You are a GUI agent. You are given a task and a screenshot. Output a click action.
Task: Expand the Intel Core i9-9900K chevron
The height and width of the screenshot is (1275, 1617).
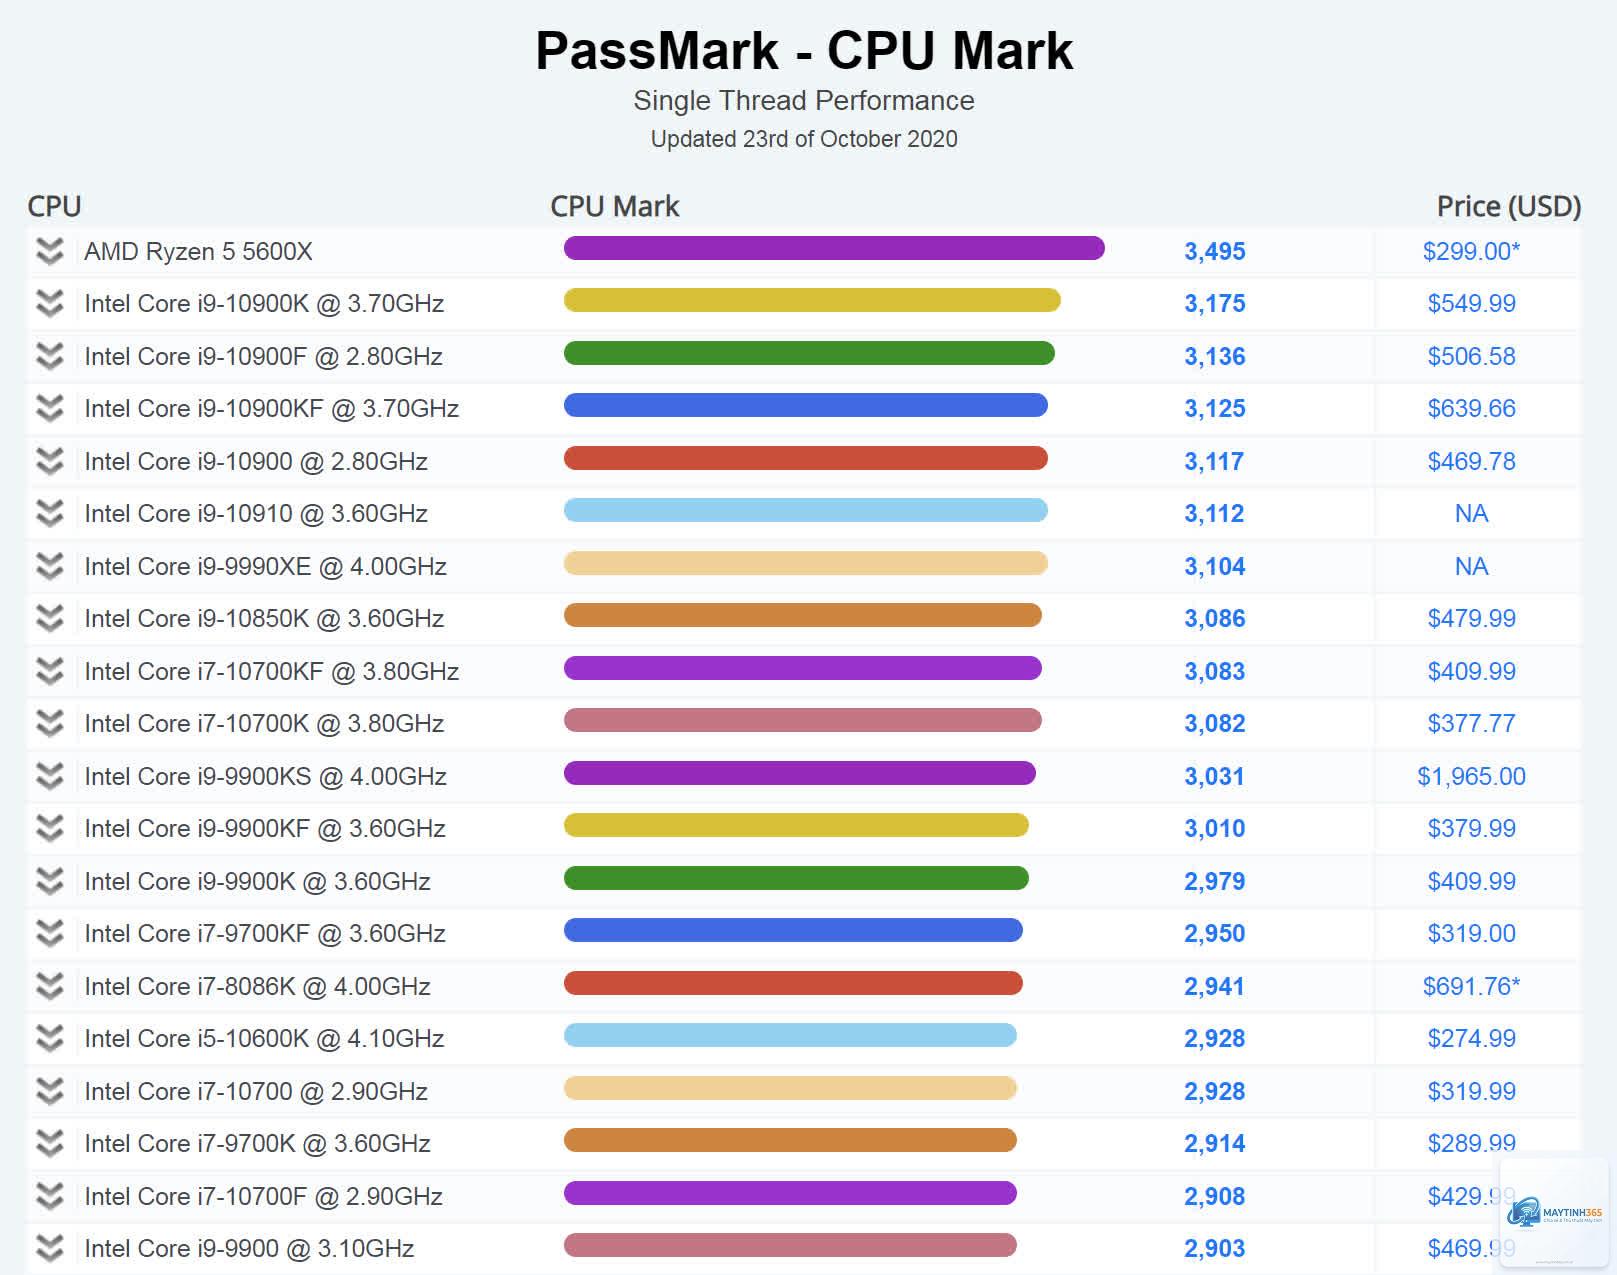pyautogui.click(x=49, y=881)
